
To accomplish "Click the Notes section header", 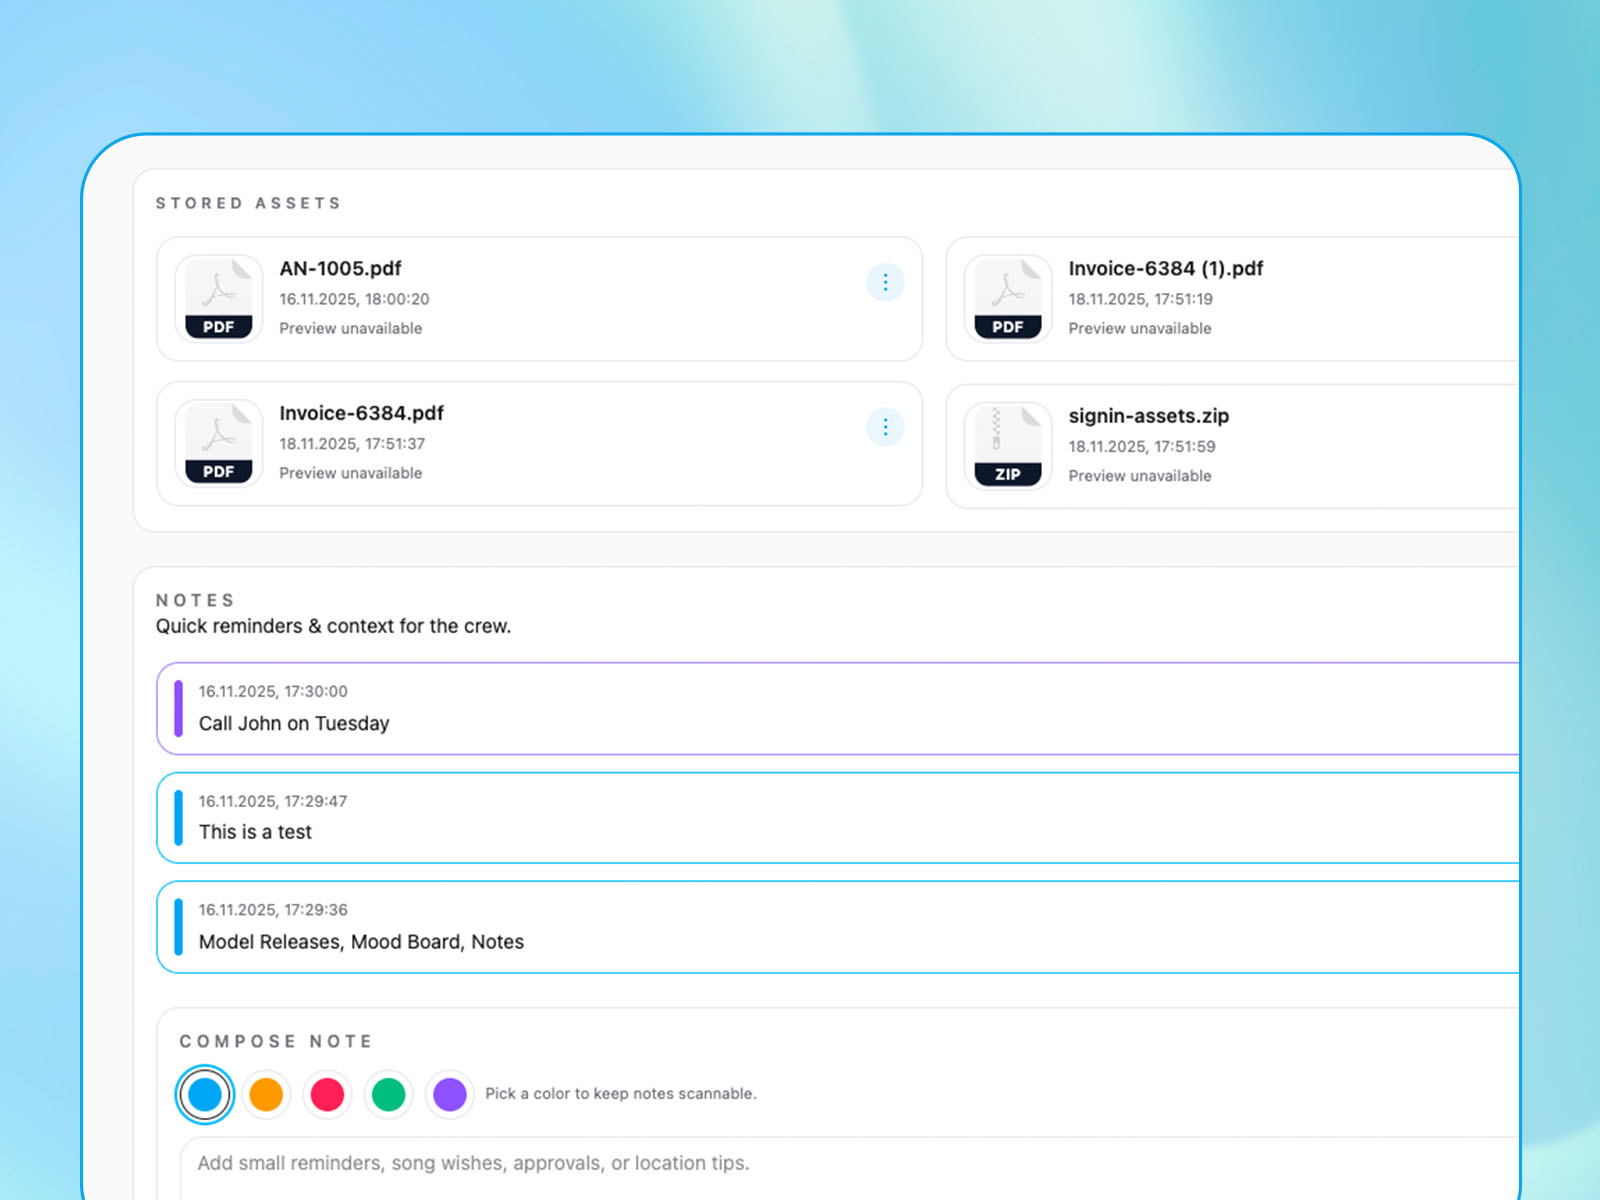I will click(x=195, y=599).
